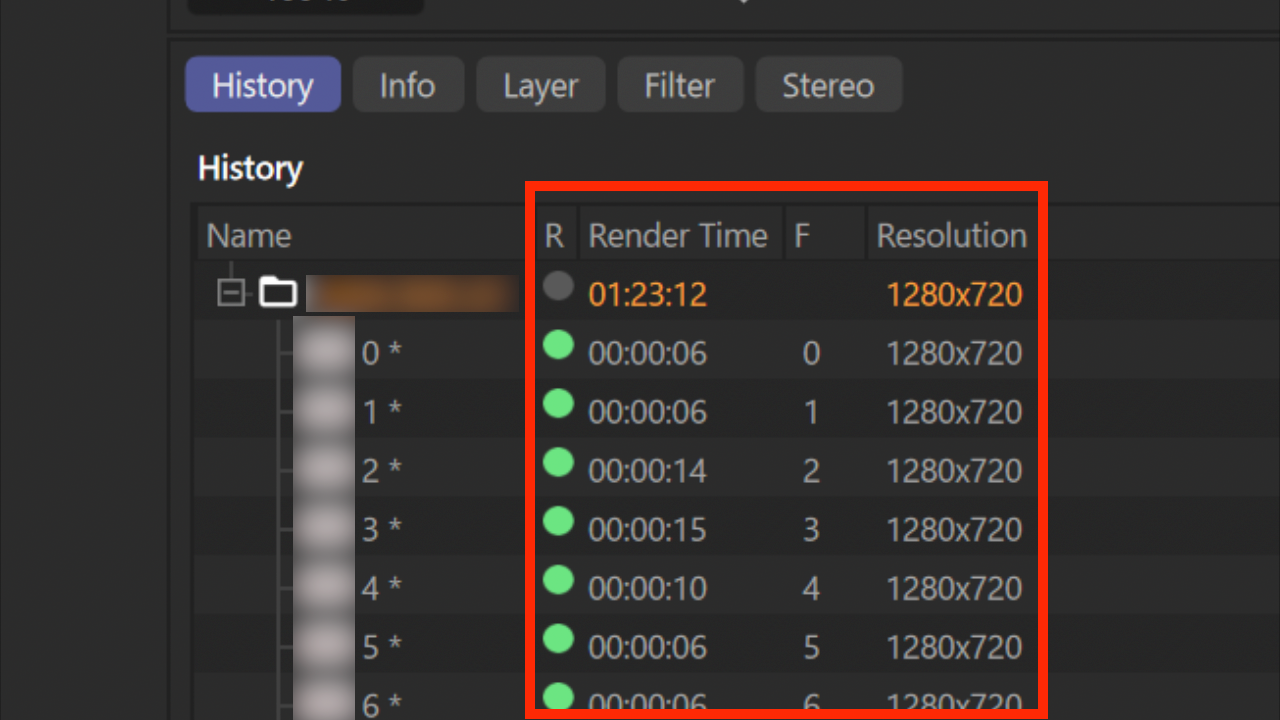This screenshot has width=1280, height=720.
Task: Select history entry named "5 *"
Action: point(380,647)
